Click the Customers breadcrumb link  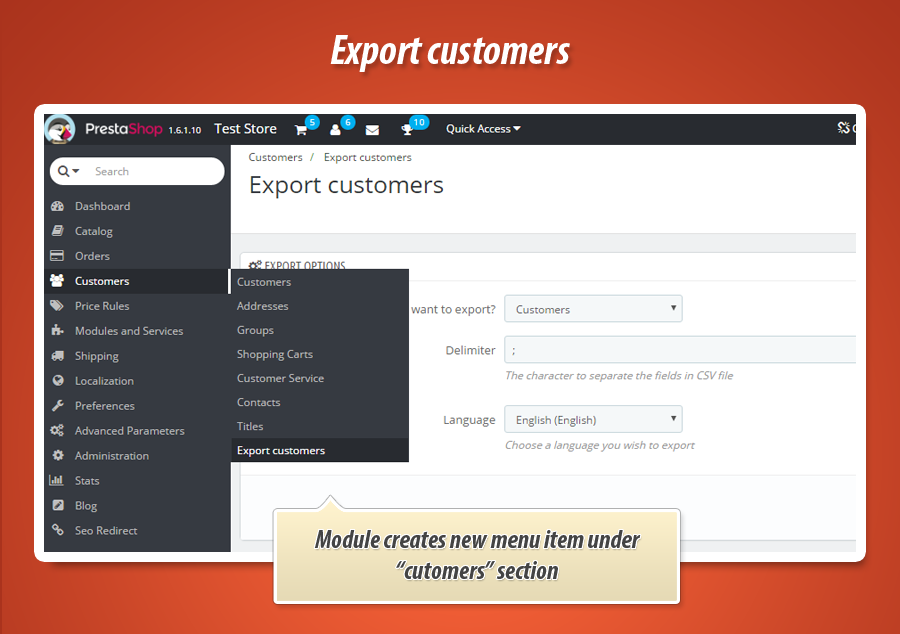(275, 157)
